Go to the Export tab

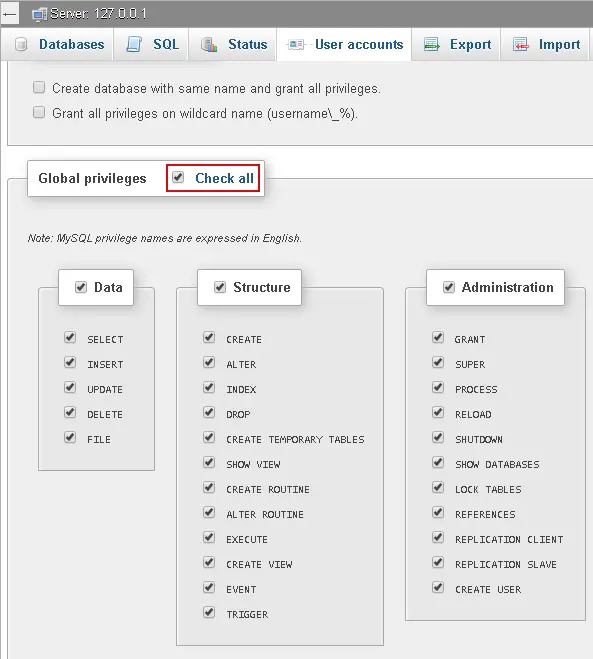pyautogui.click(x=456, y=45)
